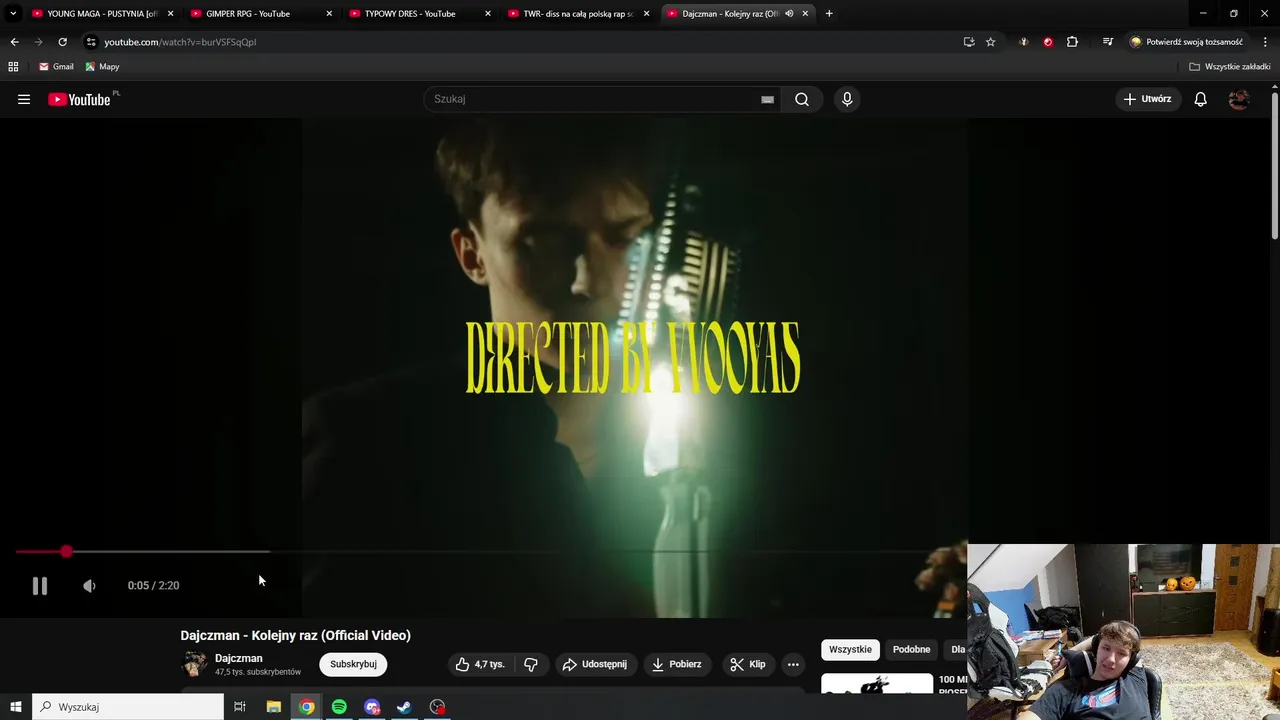Open the Dajczman channel avatar
Image resolution: width=1280 pixels, height=720 pixels.
(x=194, y=664)
